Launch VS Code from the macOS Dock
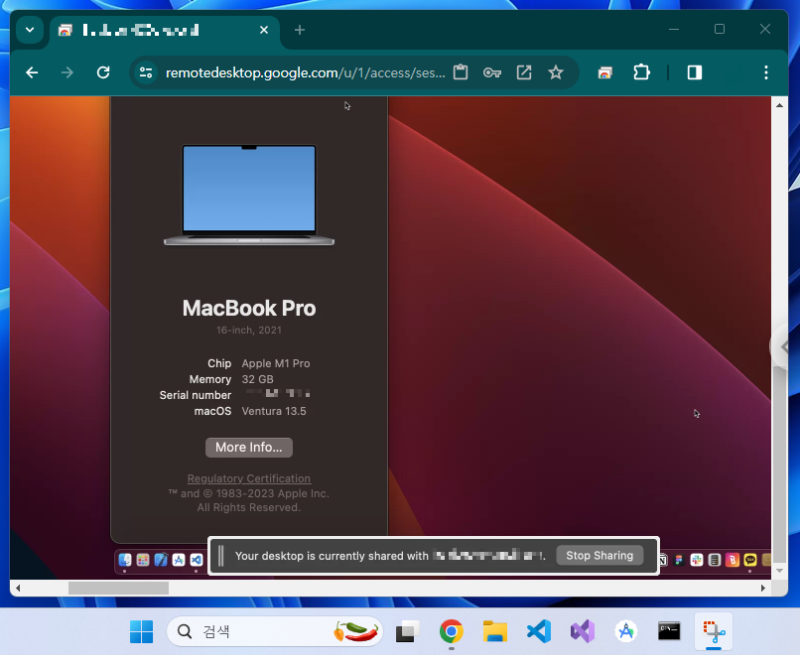This screenshot has width=800, height=655. pyautogui.click(x=196, y=560)
